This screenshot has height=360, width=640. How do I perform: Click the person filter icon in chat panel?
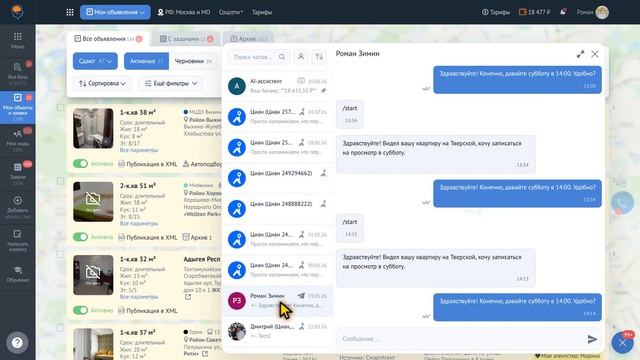coord(301,57)
